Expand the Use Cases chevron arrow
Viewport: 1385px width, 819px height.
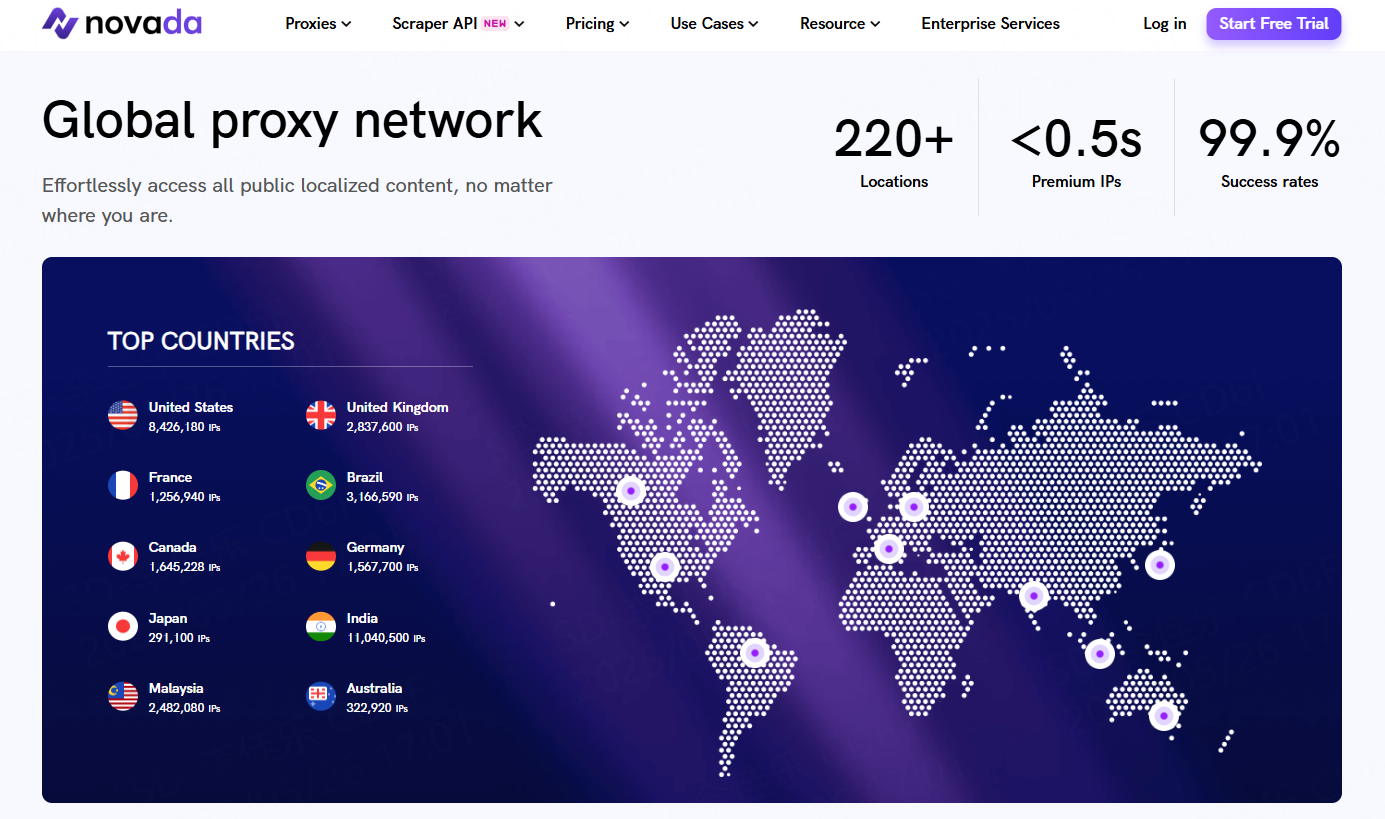(753, 24)
